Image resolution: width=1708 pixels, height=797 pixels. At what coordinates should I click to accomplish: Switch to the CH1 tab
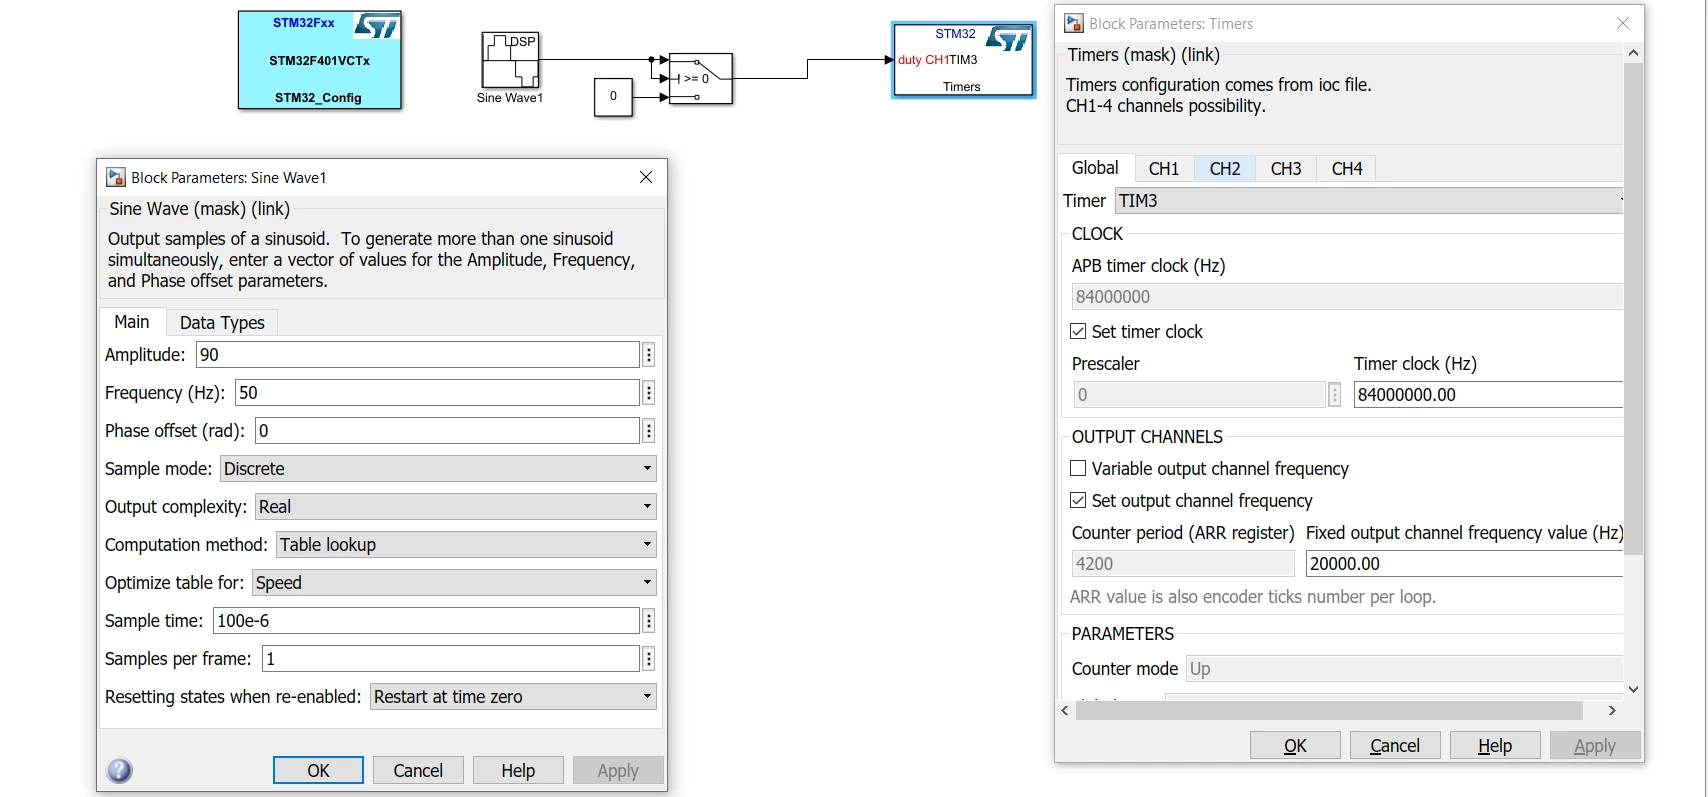point(1164,169)
